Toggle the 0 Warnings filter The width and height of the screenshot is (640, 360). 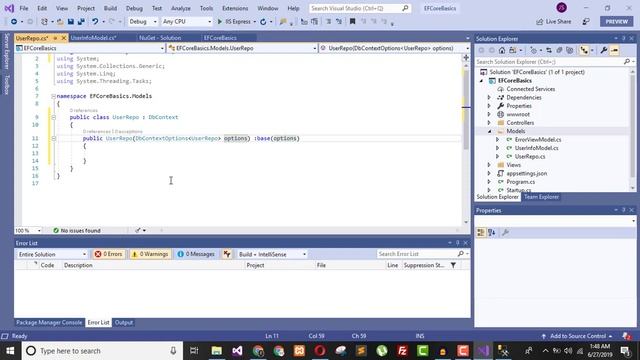pyautogui.click(x=150, y=254)
